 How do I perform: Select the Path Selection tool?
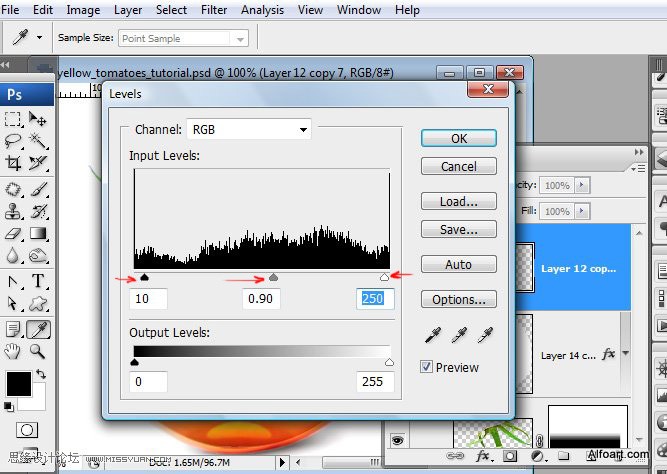point(13,303)
